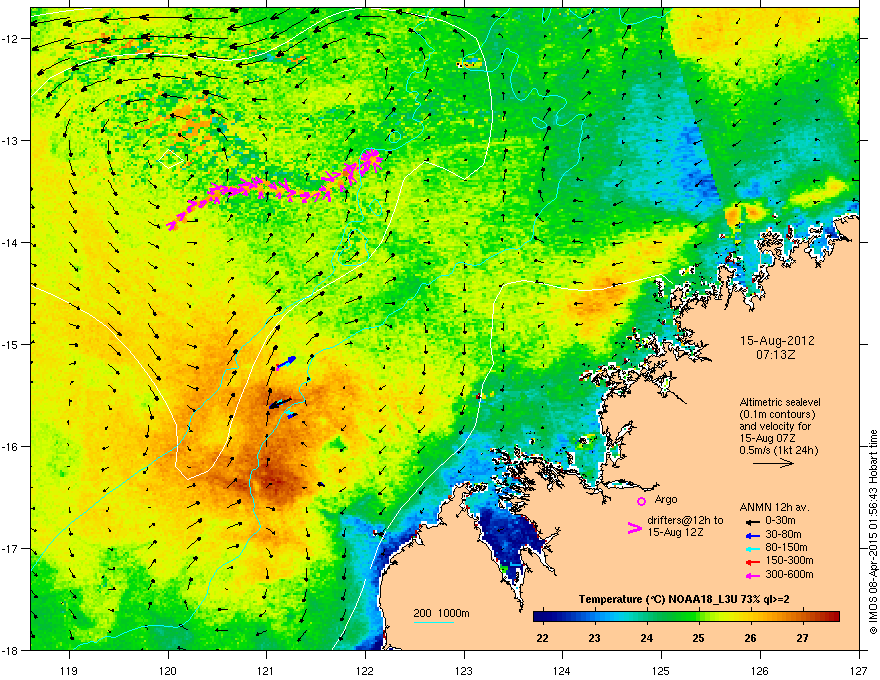This screenshot has height=680, width=880.
Task: Click the '124' longitude axis label
Action: [562, 670]
